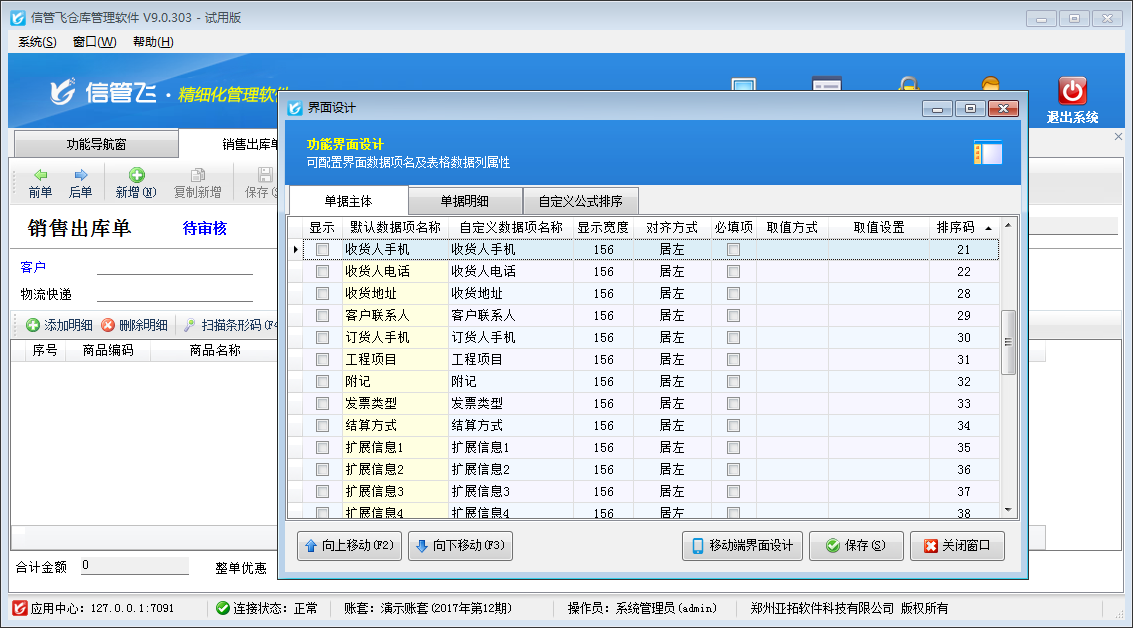
Task: Click the 前单 previous order arrow icon
Action: 40,175
